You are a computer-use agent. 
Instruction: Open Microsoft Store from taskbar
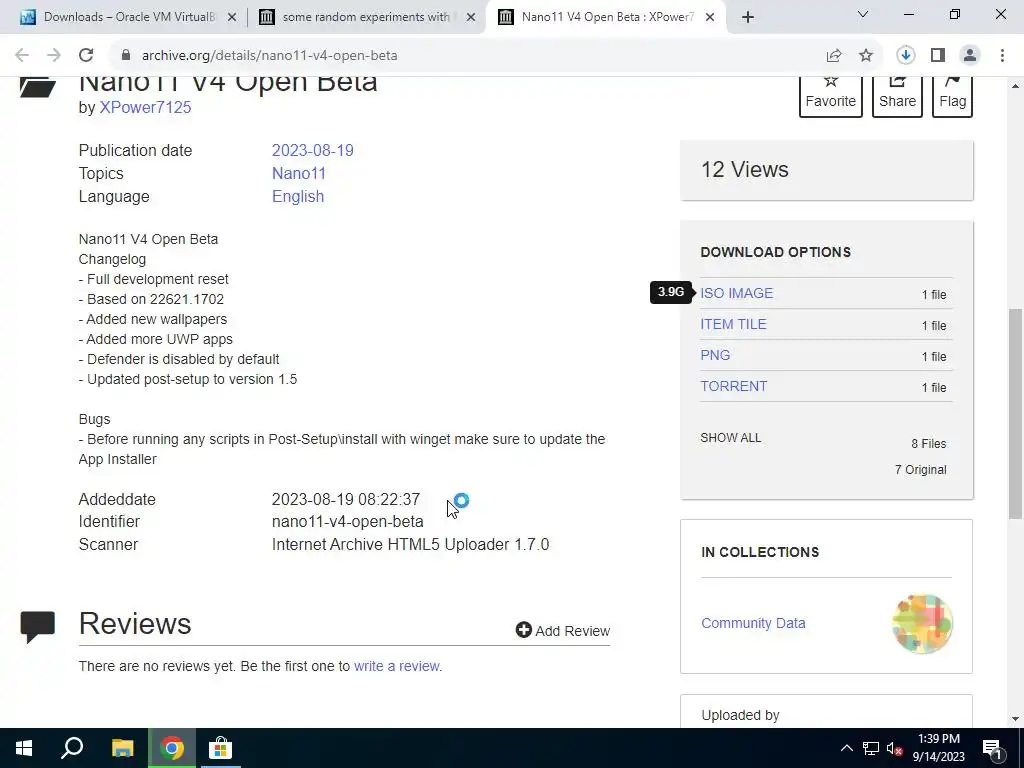(x=221, y=748)
